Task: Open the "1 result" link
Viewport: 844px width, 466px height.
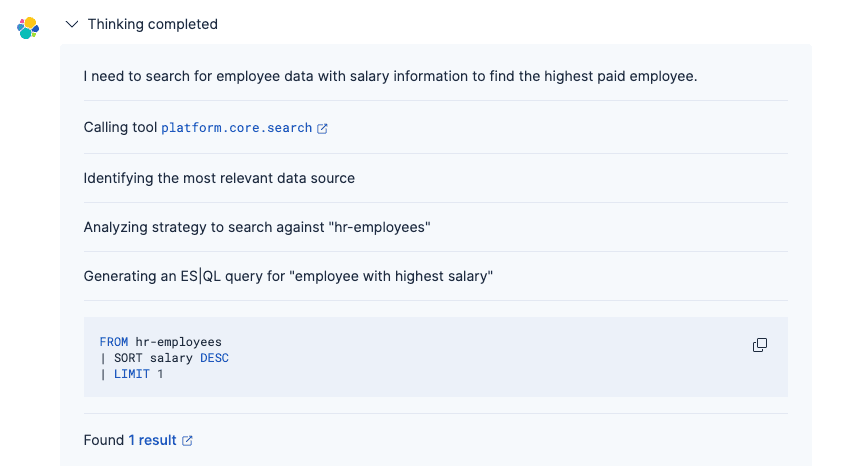Action: (x=152, y=440)
